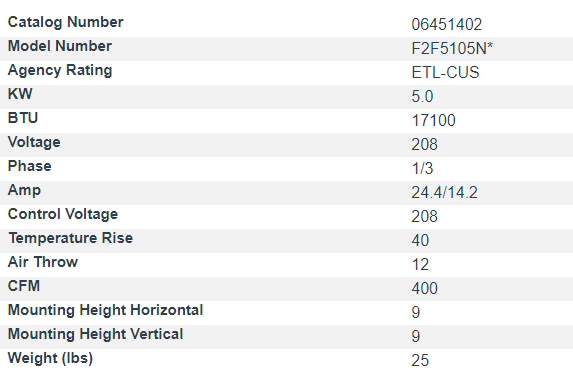Select the BTU value 17100
This screenshot has height=368, width=573.
[x=433, y=121]
